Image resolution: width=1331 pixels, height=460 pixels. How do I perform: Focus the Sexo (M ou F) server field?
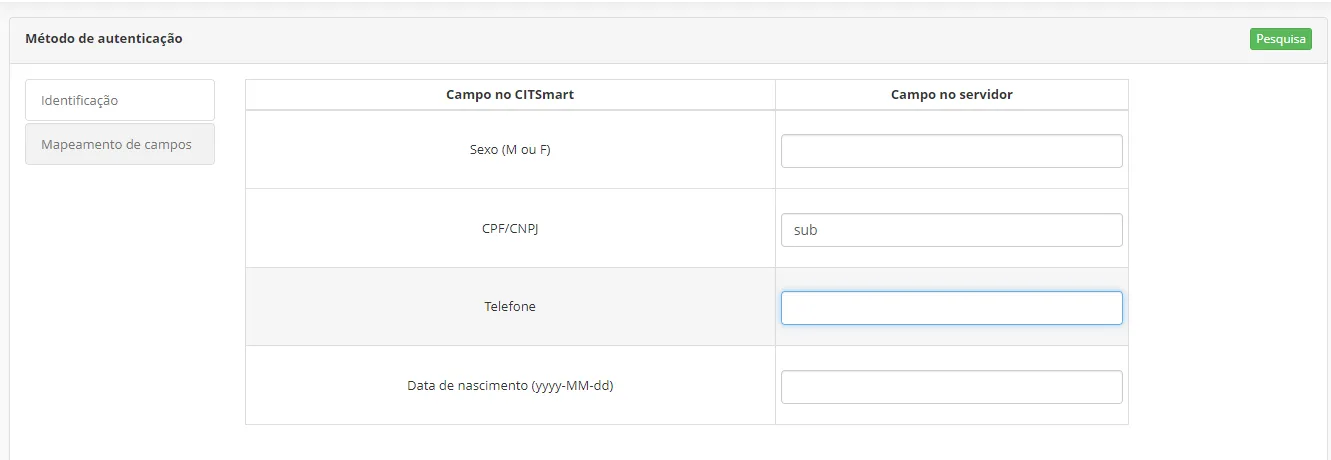951,151
